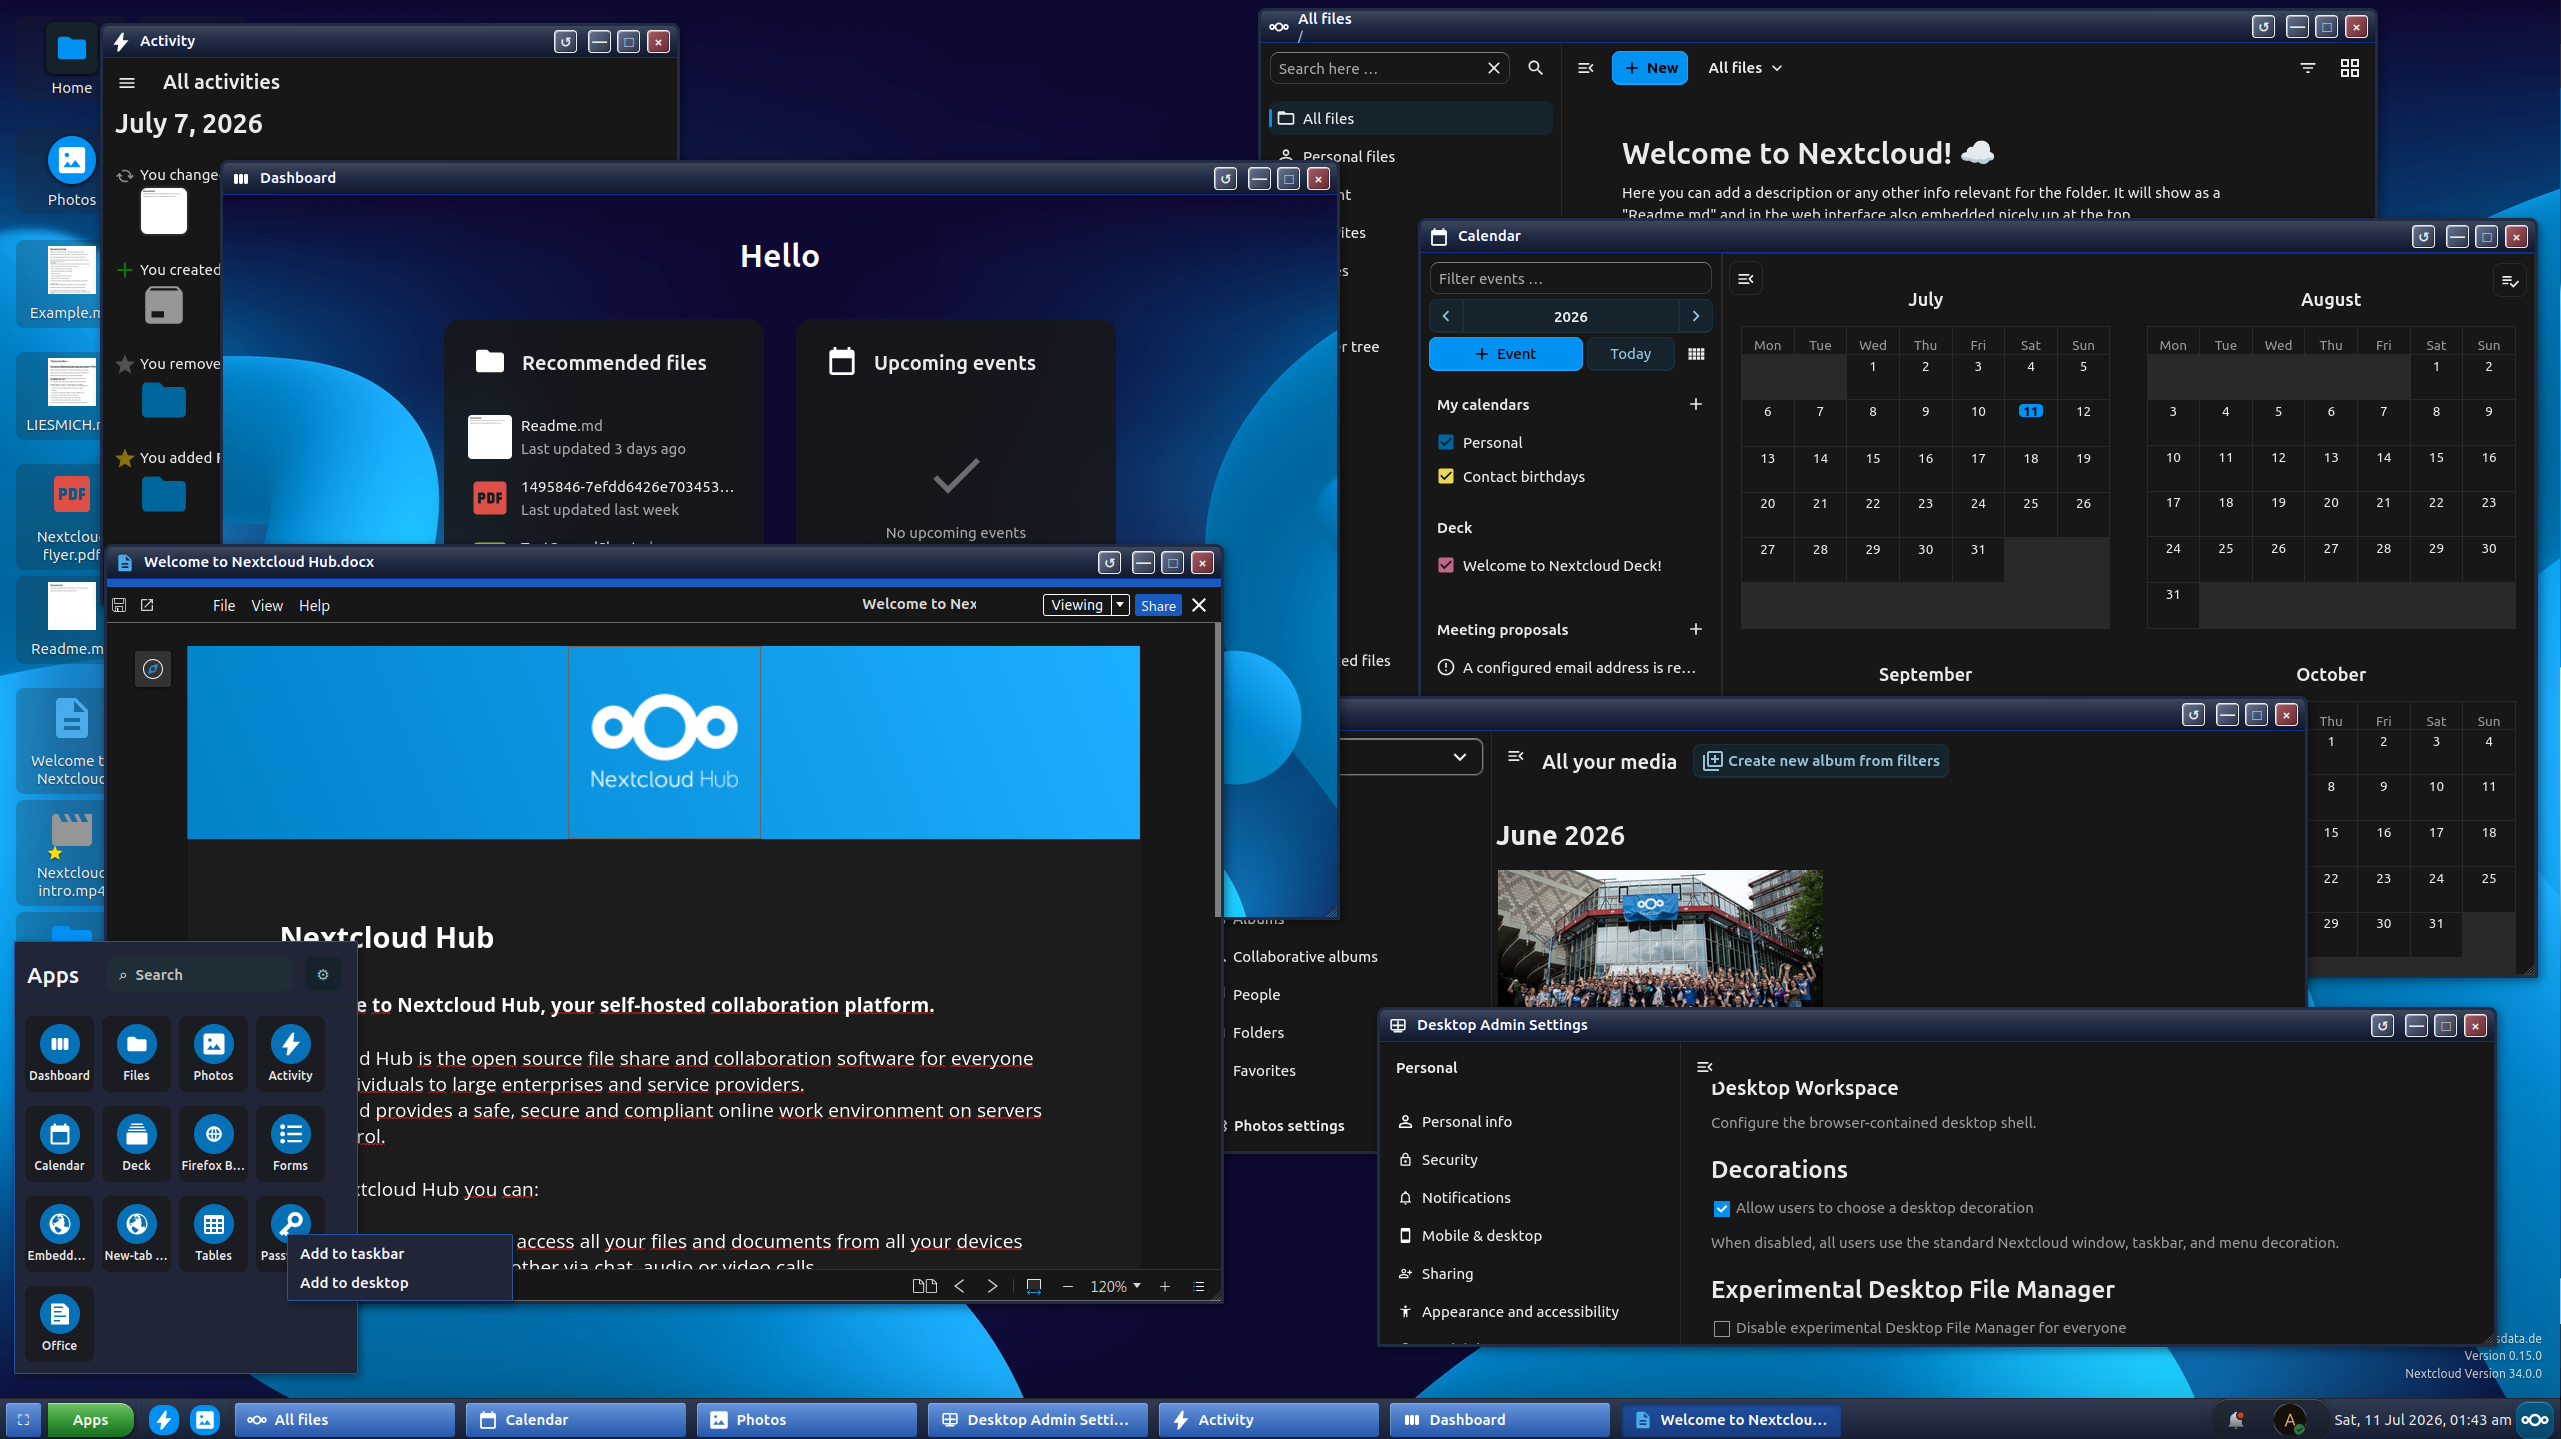Image resolution: width=2561 pixels, height=1439 pixels.
Task: Click Create new album from filters
Action: 1821,761
